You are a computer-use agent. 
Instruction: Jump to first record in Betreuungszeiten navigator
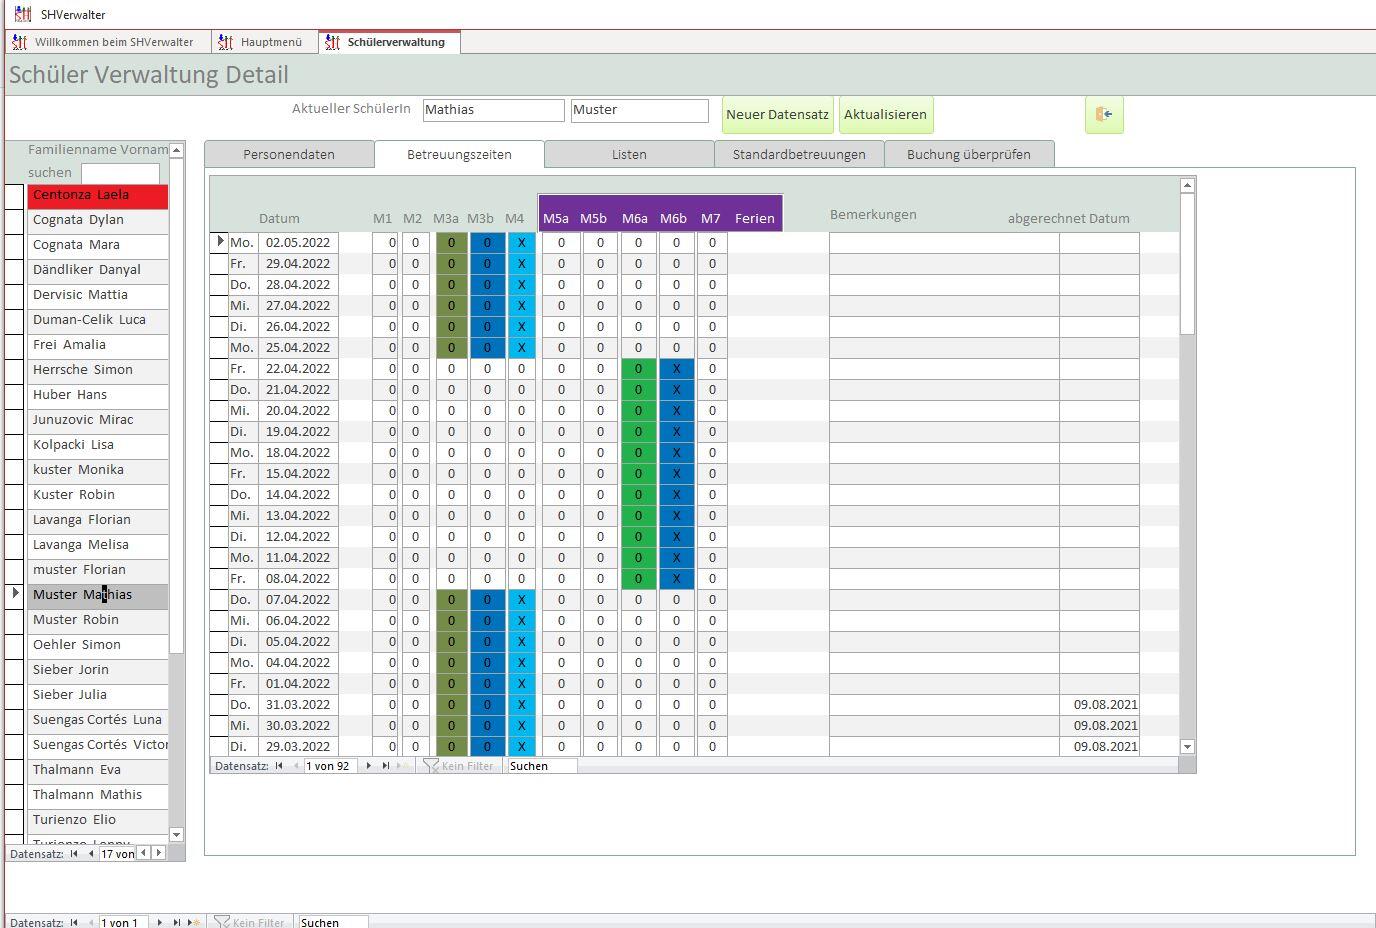point(279,766)
